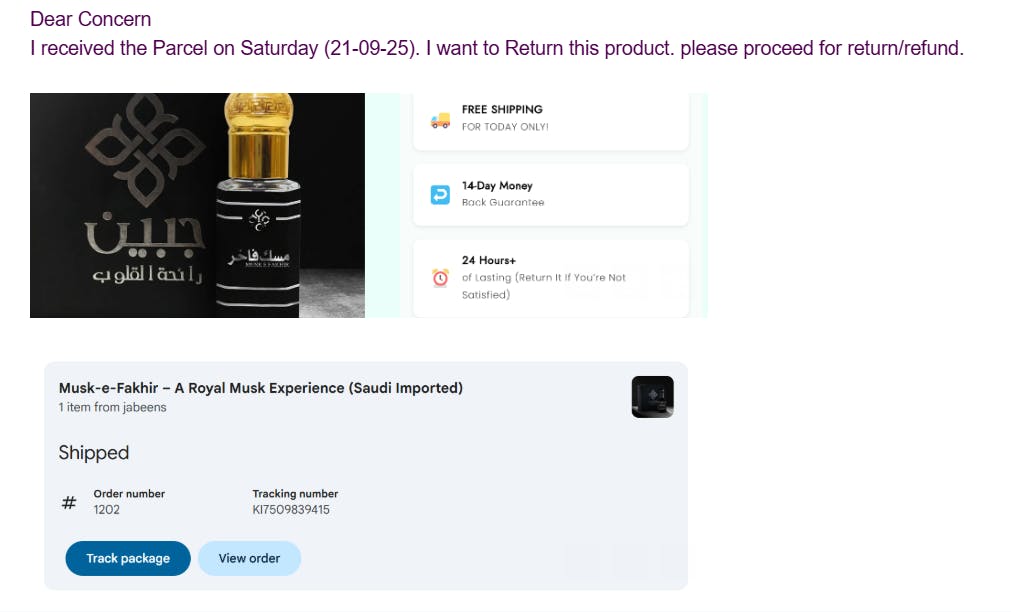The width and height of the screenshot is (1011, 612).
Task: Click the 14-Day Money Back Guarantee text
Action: [502, 194]
